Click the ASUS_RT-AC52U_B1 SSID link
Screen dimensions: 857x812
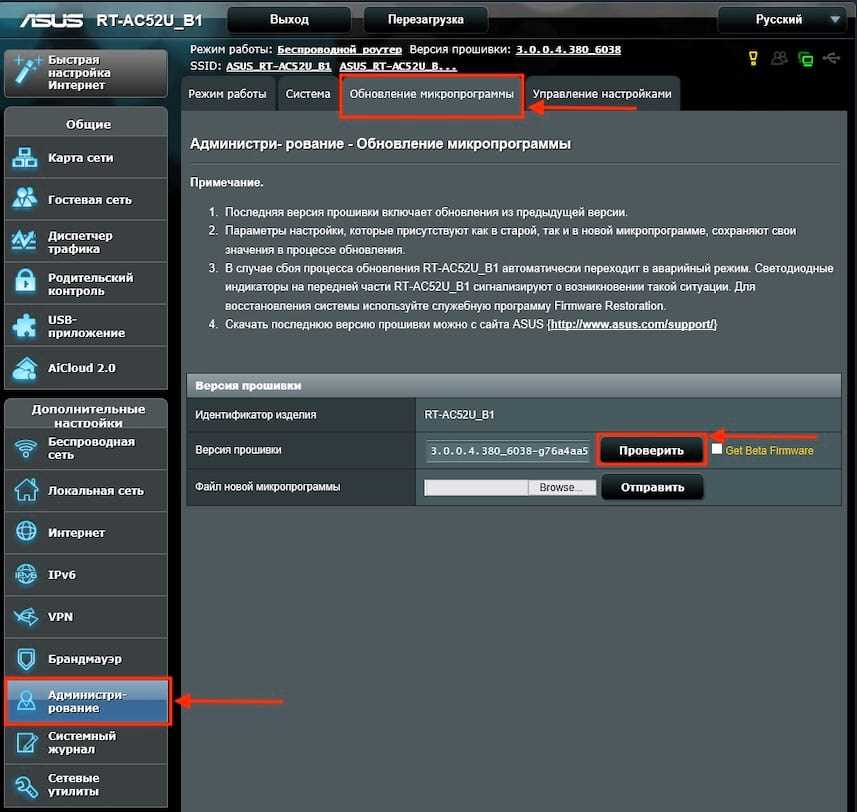pos(279,66)
